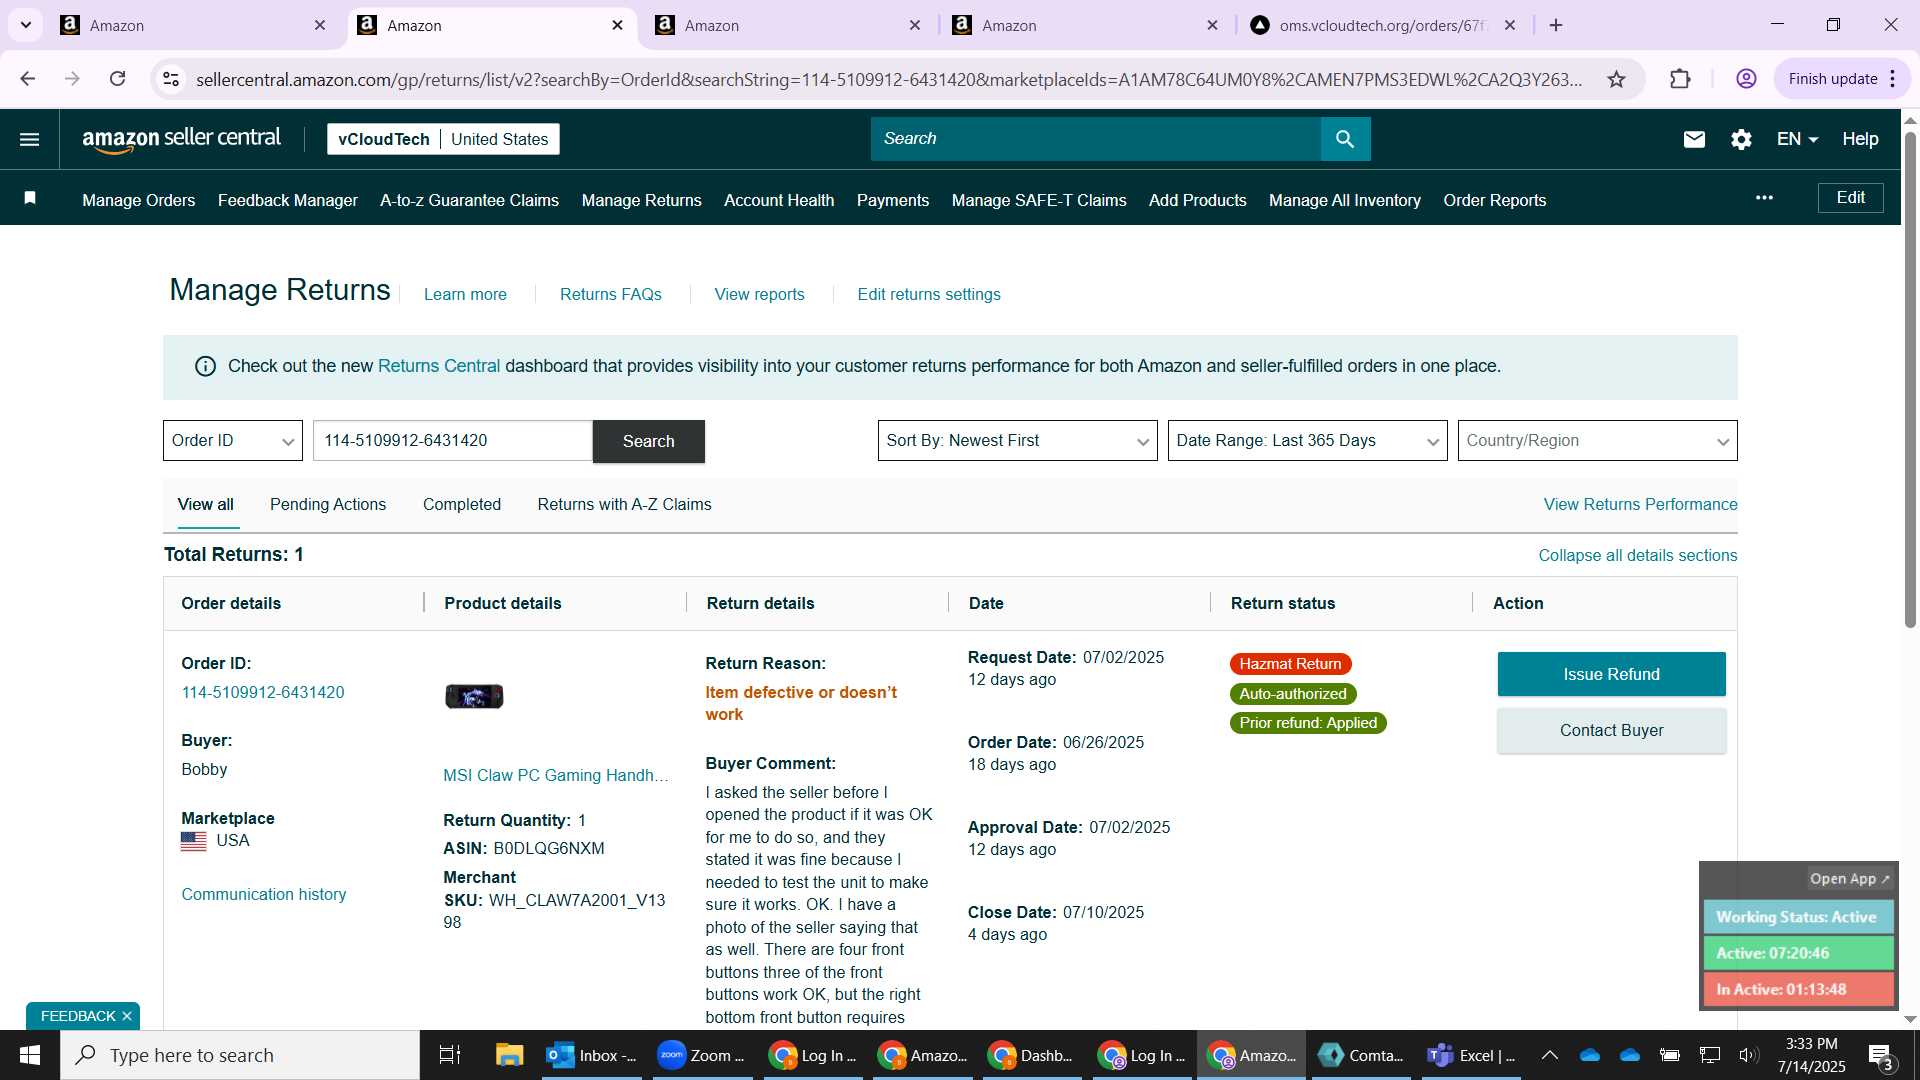This screenshot has height=1080, width=1920.
Task: Open the tab search dropdown arrow
Action: point(26,25)
